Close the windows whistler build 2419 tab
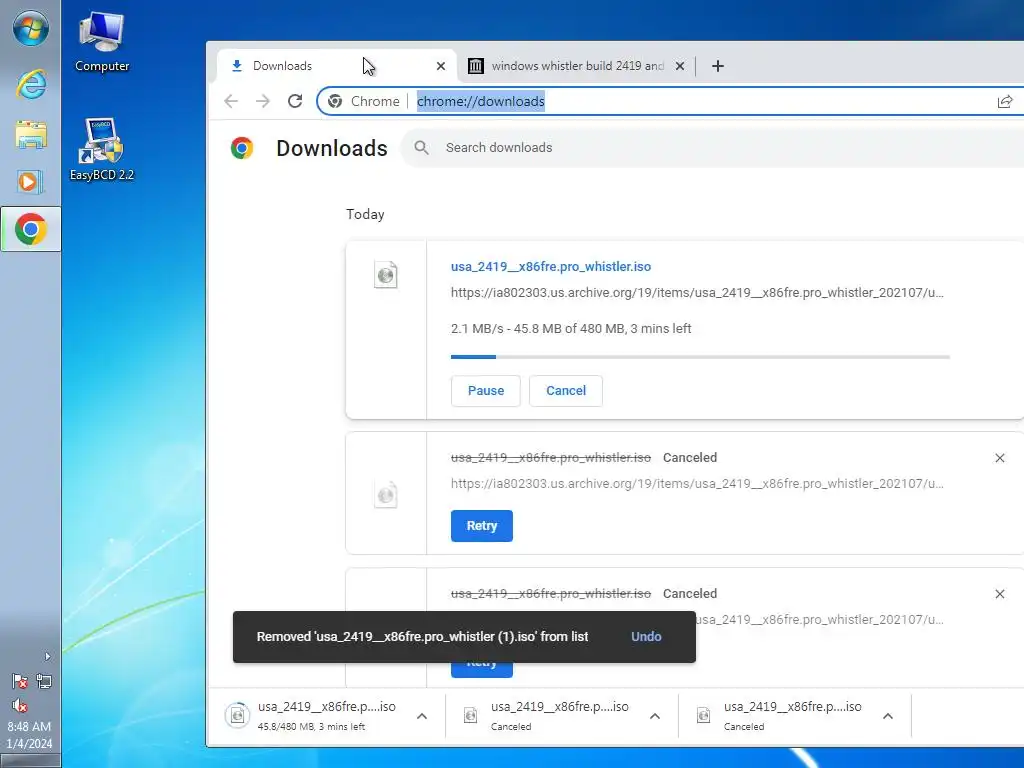The image size is (1024, 768). point(680,66)
